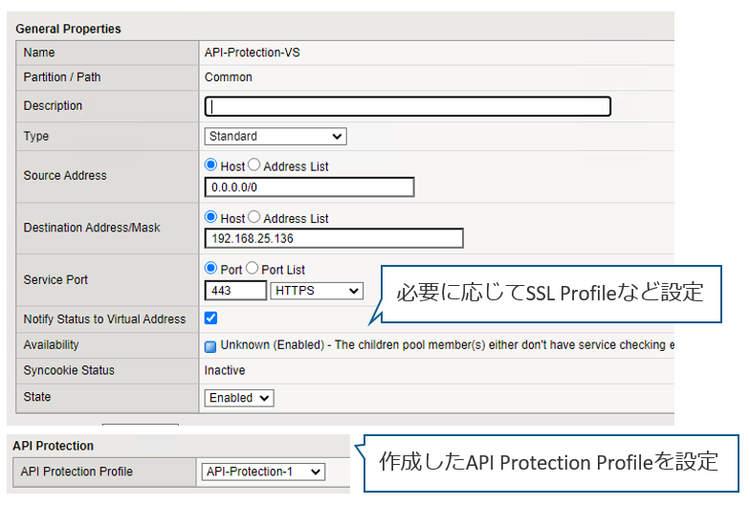Click the blue Availability status icon
Image resolution: width=750 pixels, height=505 pixels.
[211, 346]
